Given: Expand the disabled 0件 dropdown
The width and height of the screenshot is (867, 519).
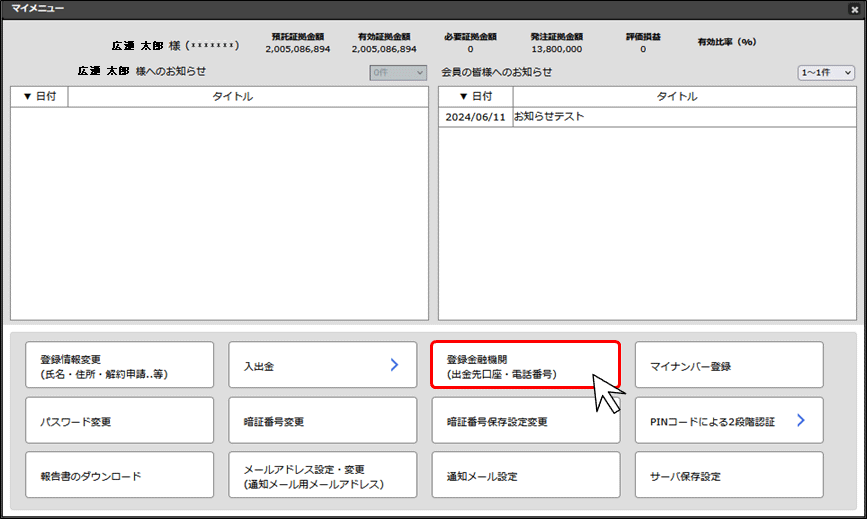Looking at the screenshot, I should (x=398, y=73).
